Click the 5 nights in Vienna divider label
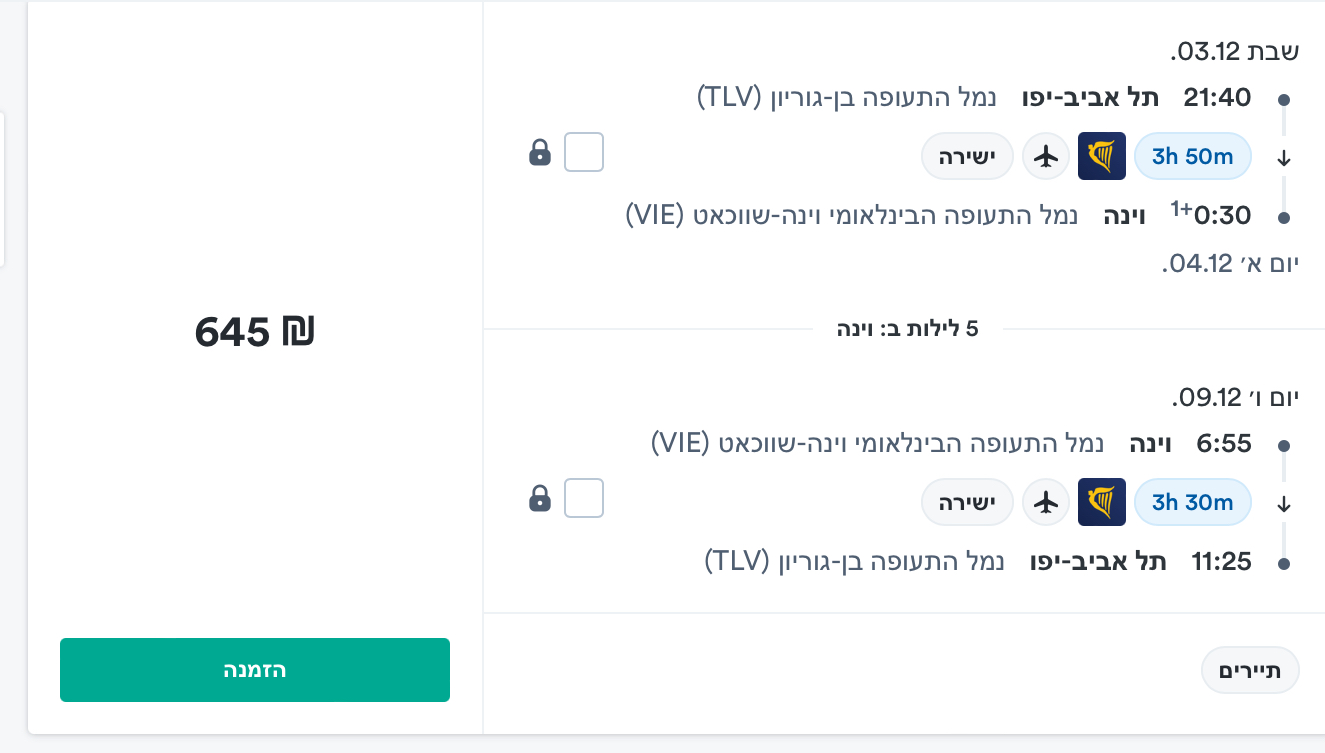The height and width of the screenshot is (753, 1325). tap(907, 329)
